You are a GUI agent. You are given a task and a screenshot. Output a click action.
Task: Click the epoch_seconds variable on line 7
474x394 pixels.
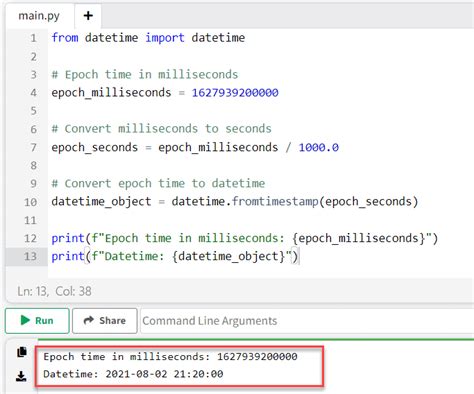[95, 148]
